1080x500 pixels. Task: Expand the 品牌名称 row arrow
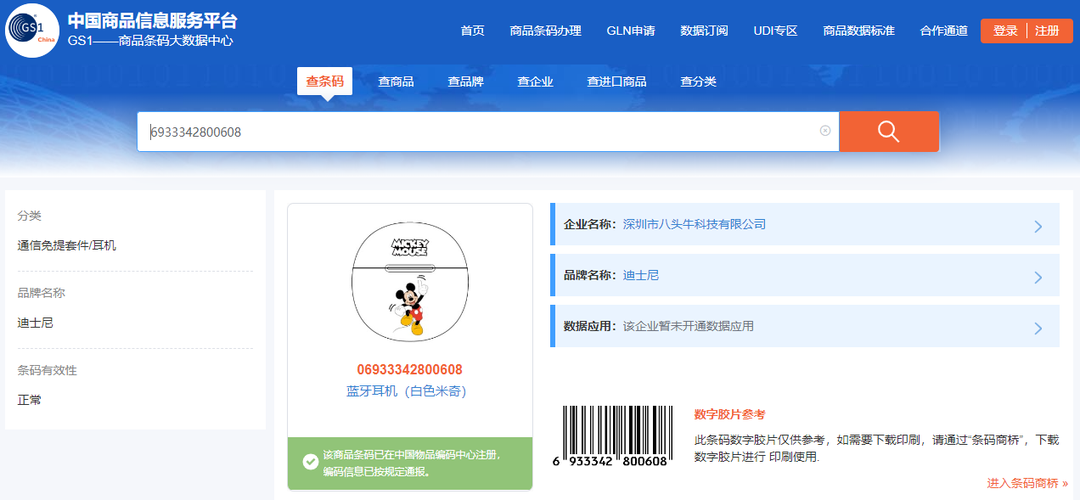click(1038, 277)
